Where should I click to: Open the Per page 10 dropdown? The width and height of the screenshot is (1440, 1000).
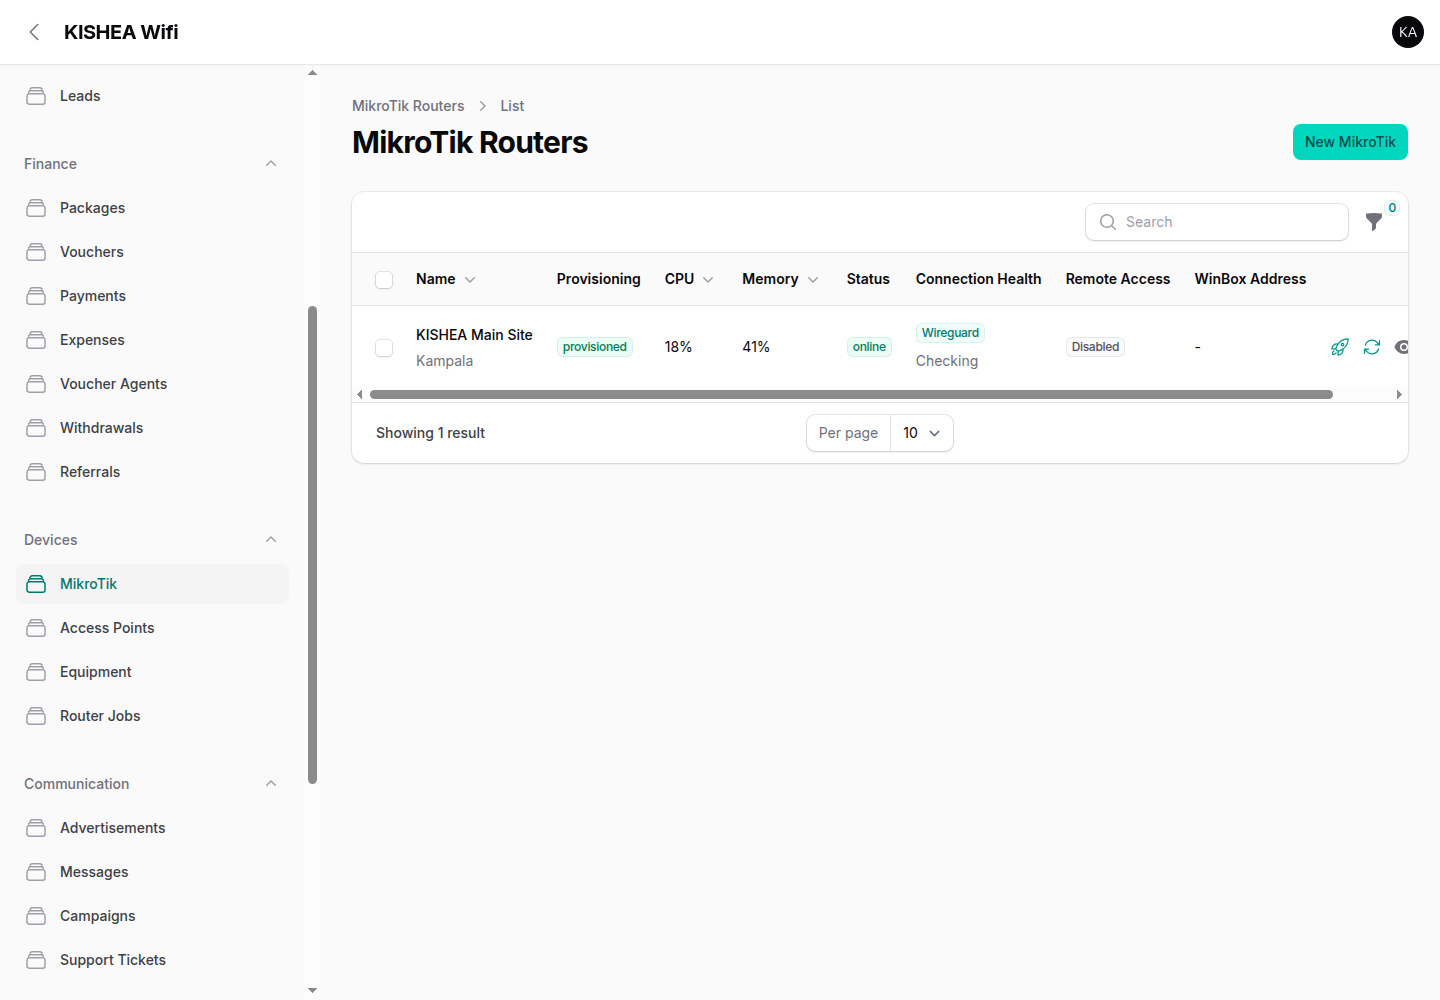click(x=921, y=433)
